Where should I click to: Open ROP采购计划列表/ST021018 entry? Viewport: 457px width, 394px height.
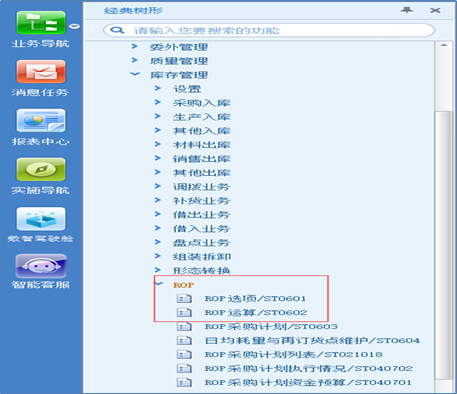293,354
